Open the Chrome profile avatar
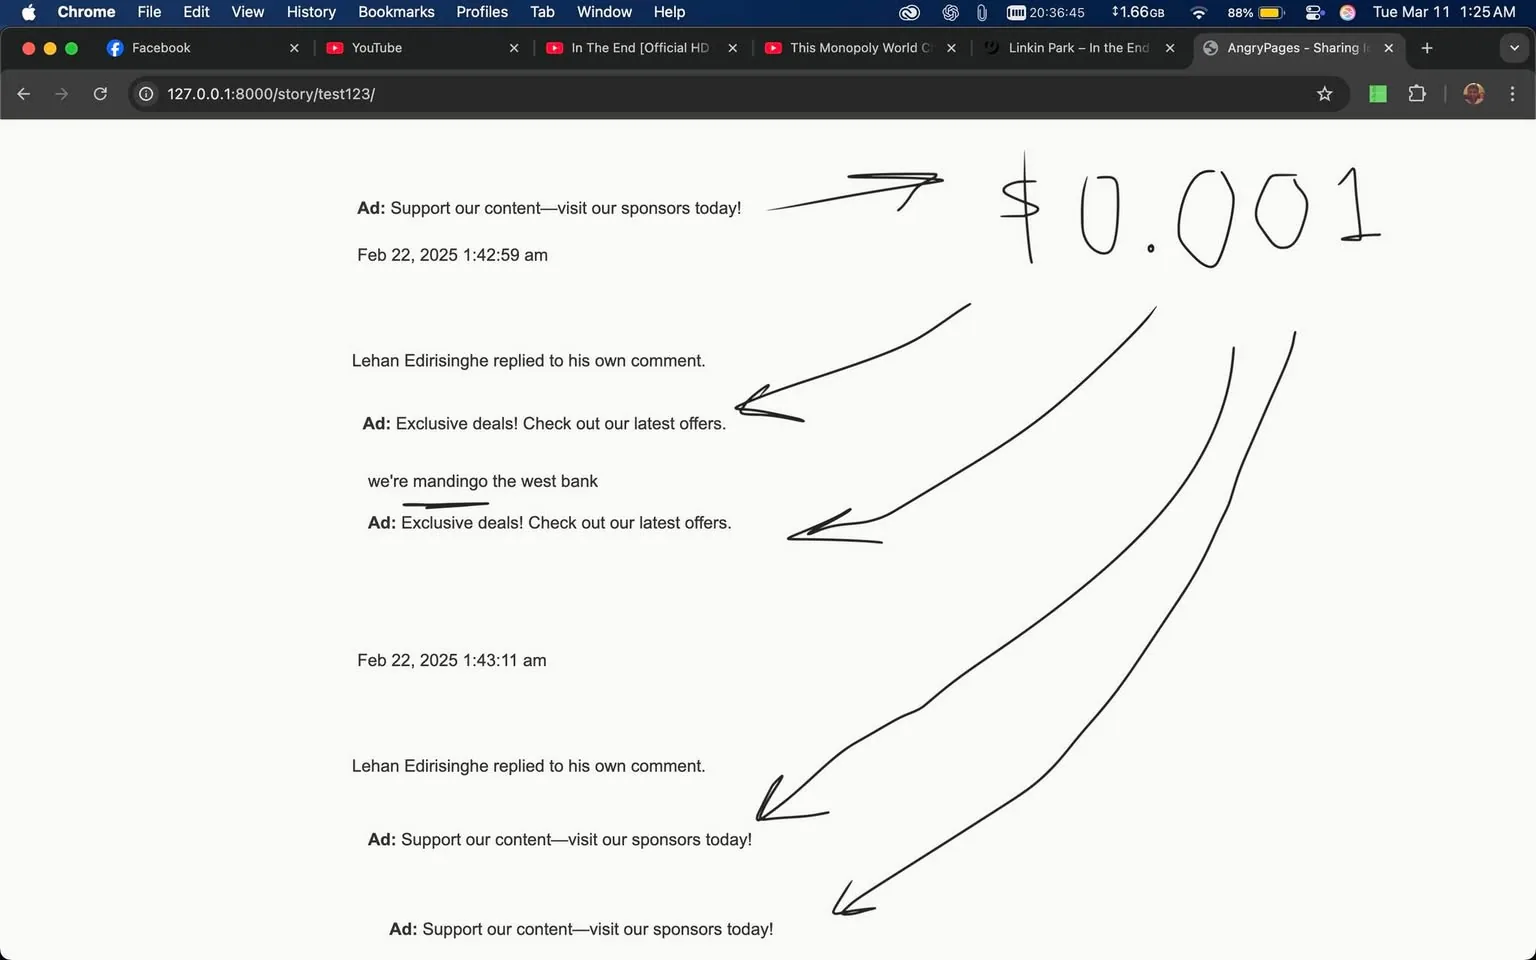1536x960 pixels. (1473, 94)
